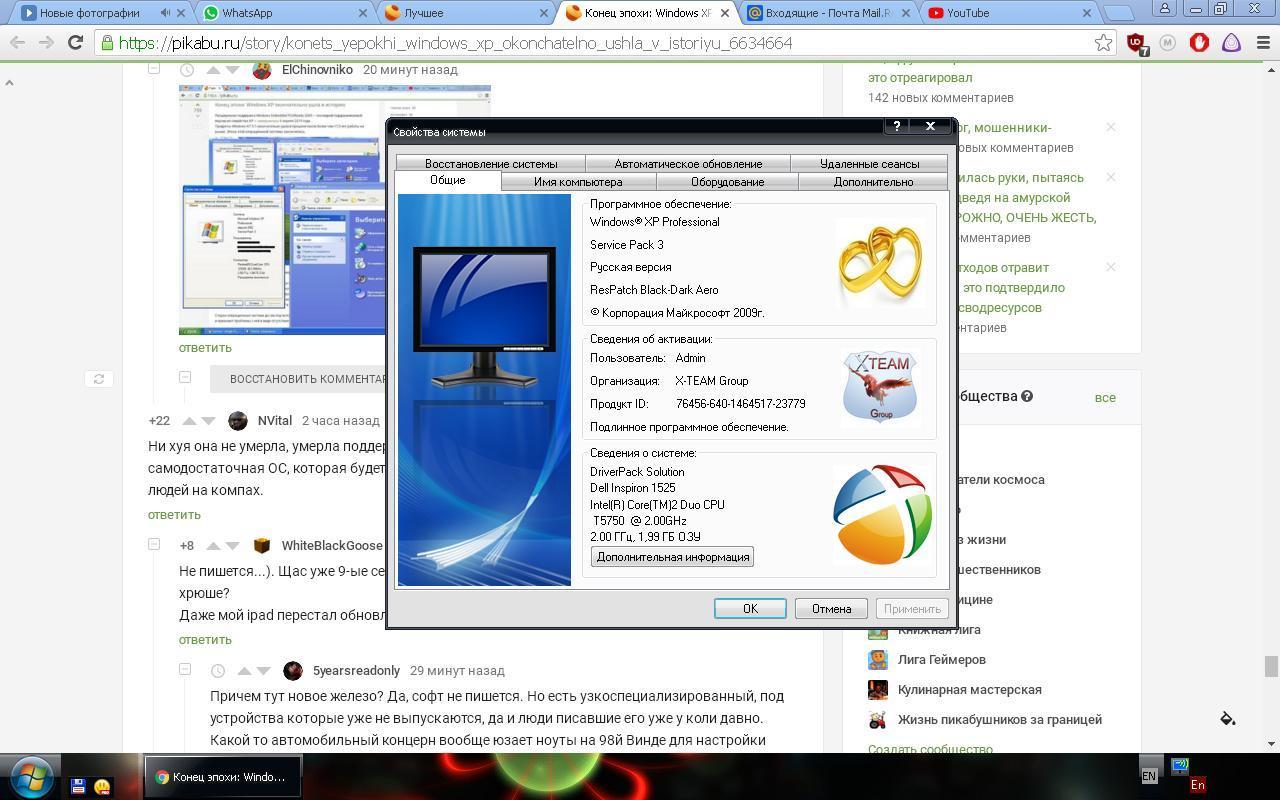Click the page vertical scrollbar thumb
This screenshot has width=1280, height=800.
[x=1271, y=667]
